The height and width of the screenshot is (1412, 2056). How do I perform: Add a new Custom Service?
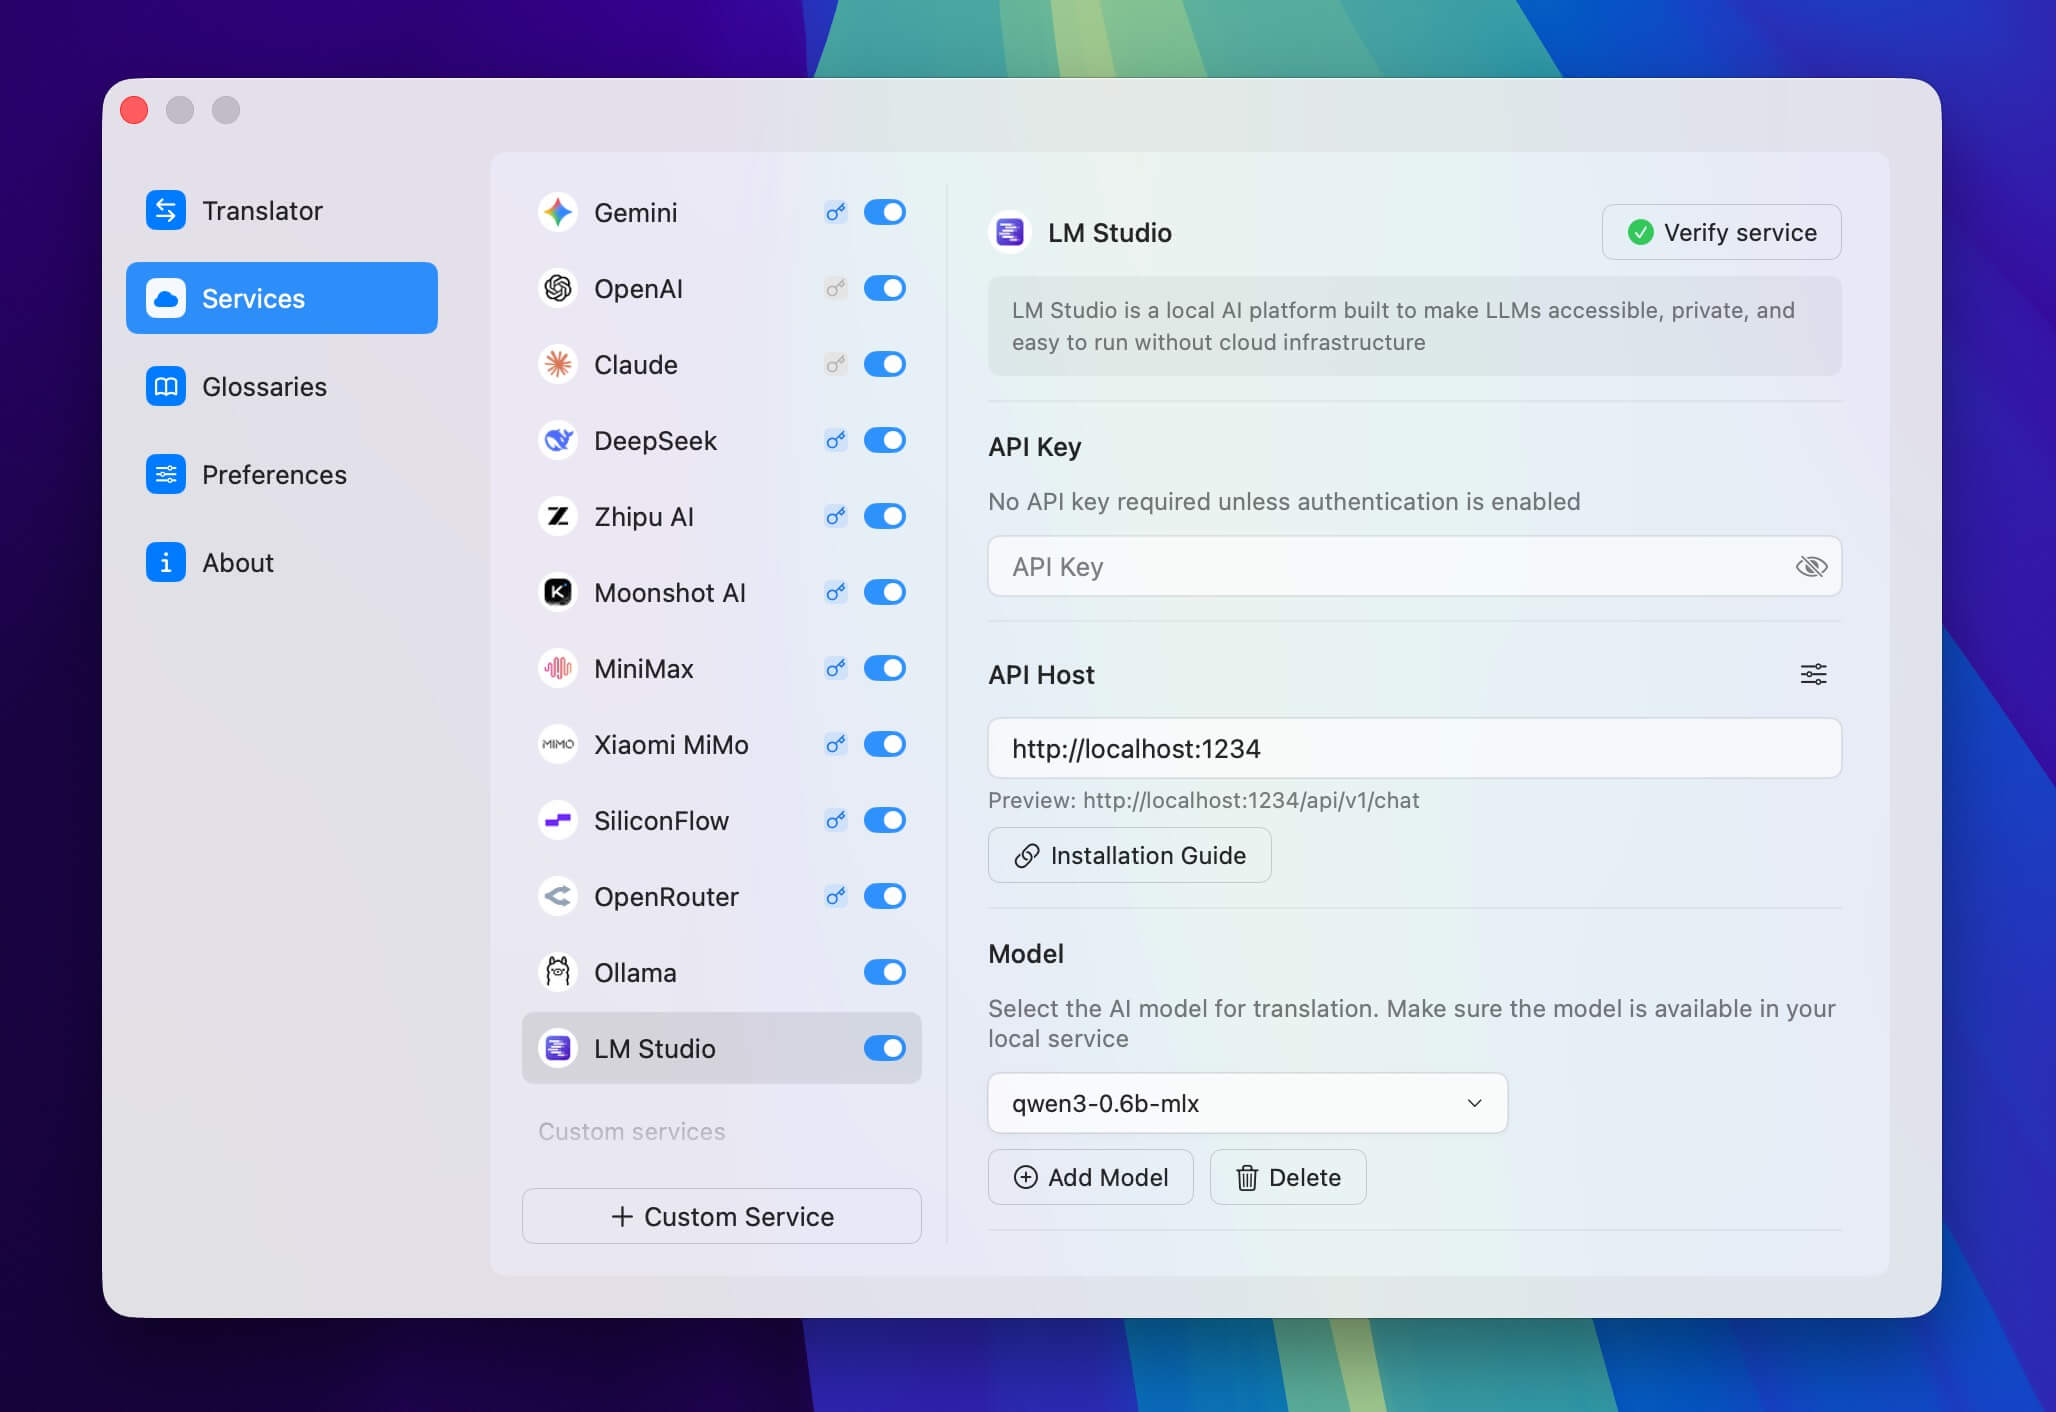tap(721, 1216)
